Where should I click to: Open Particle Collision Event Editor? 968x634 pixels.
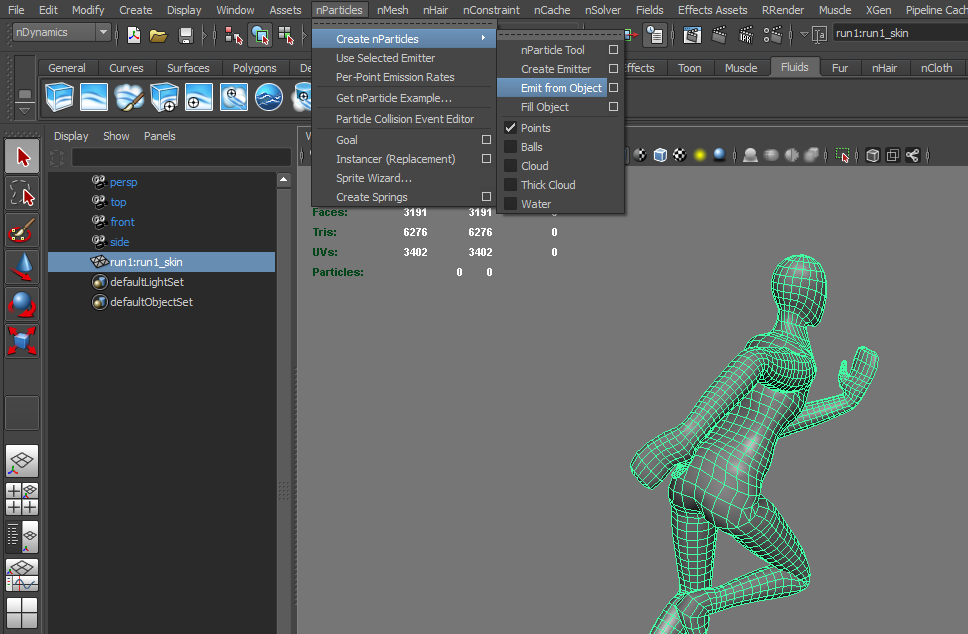404,119
